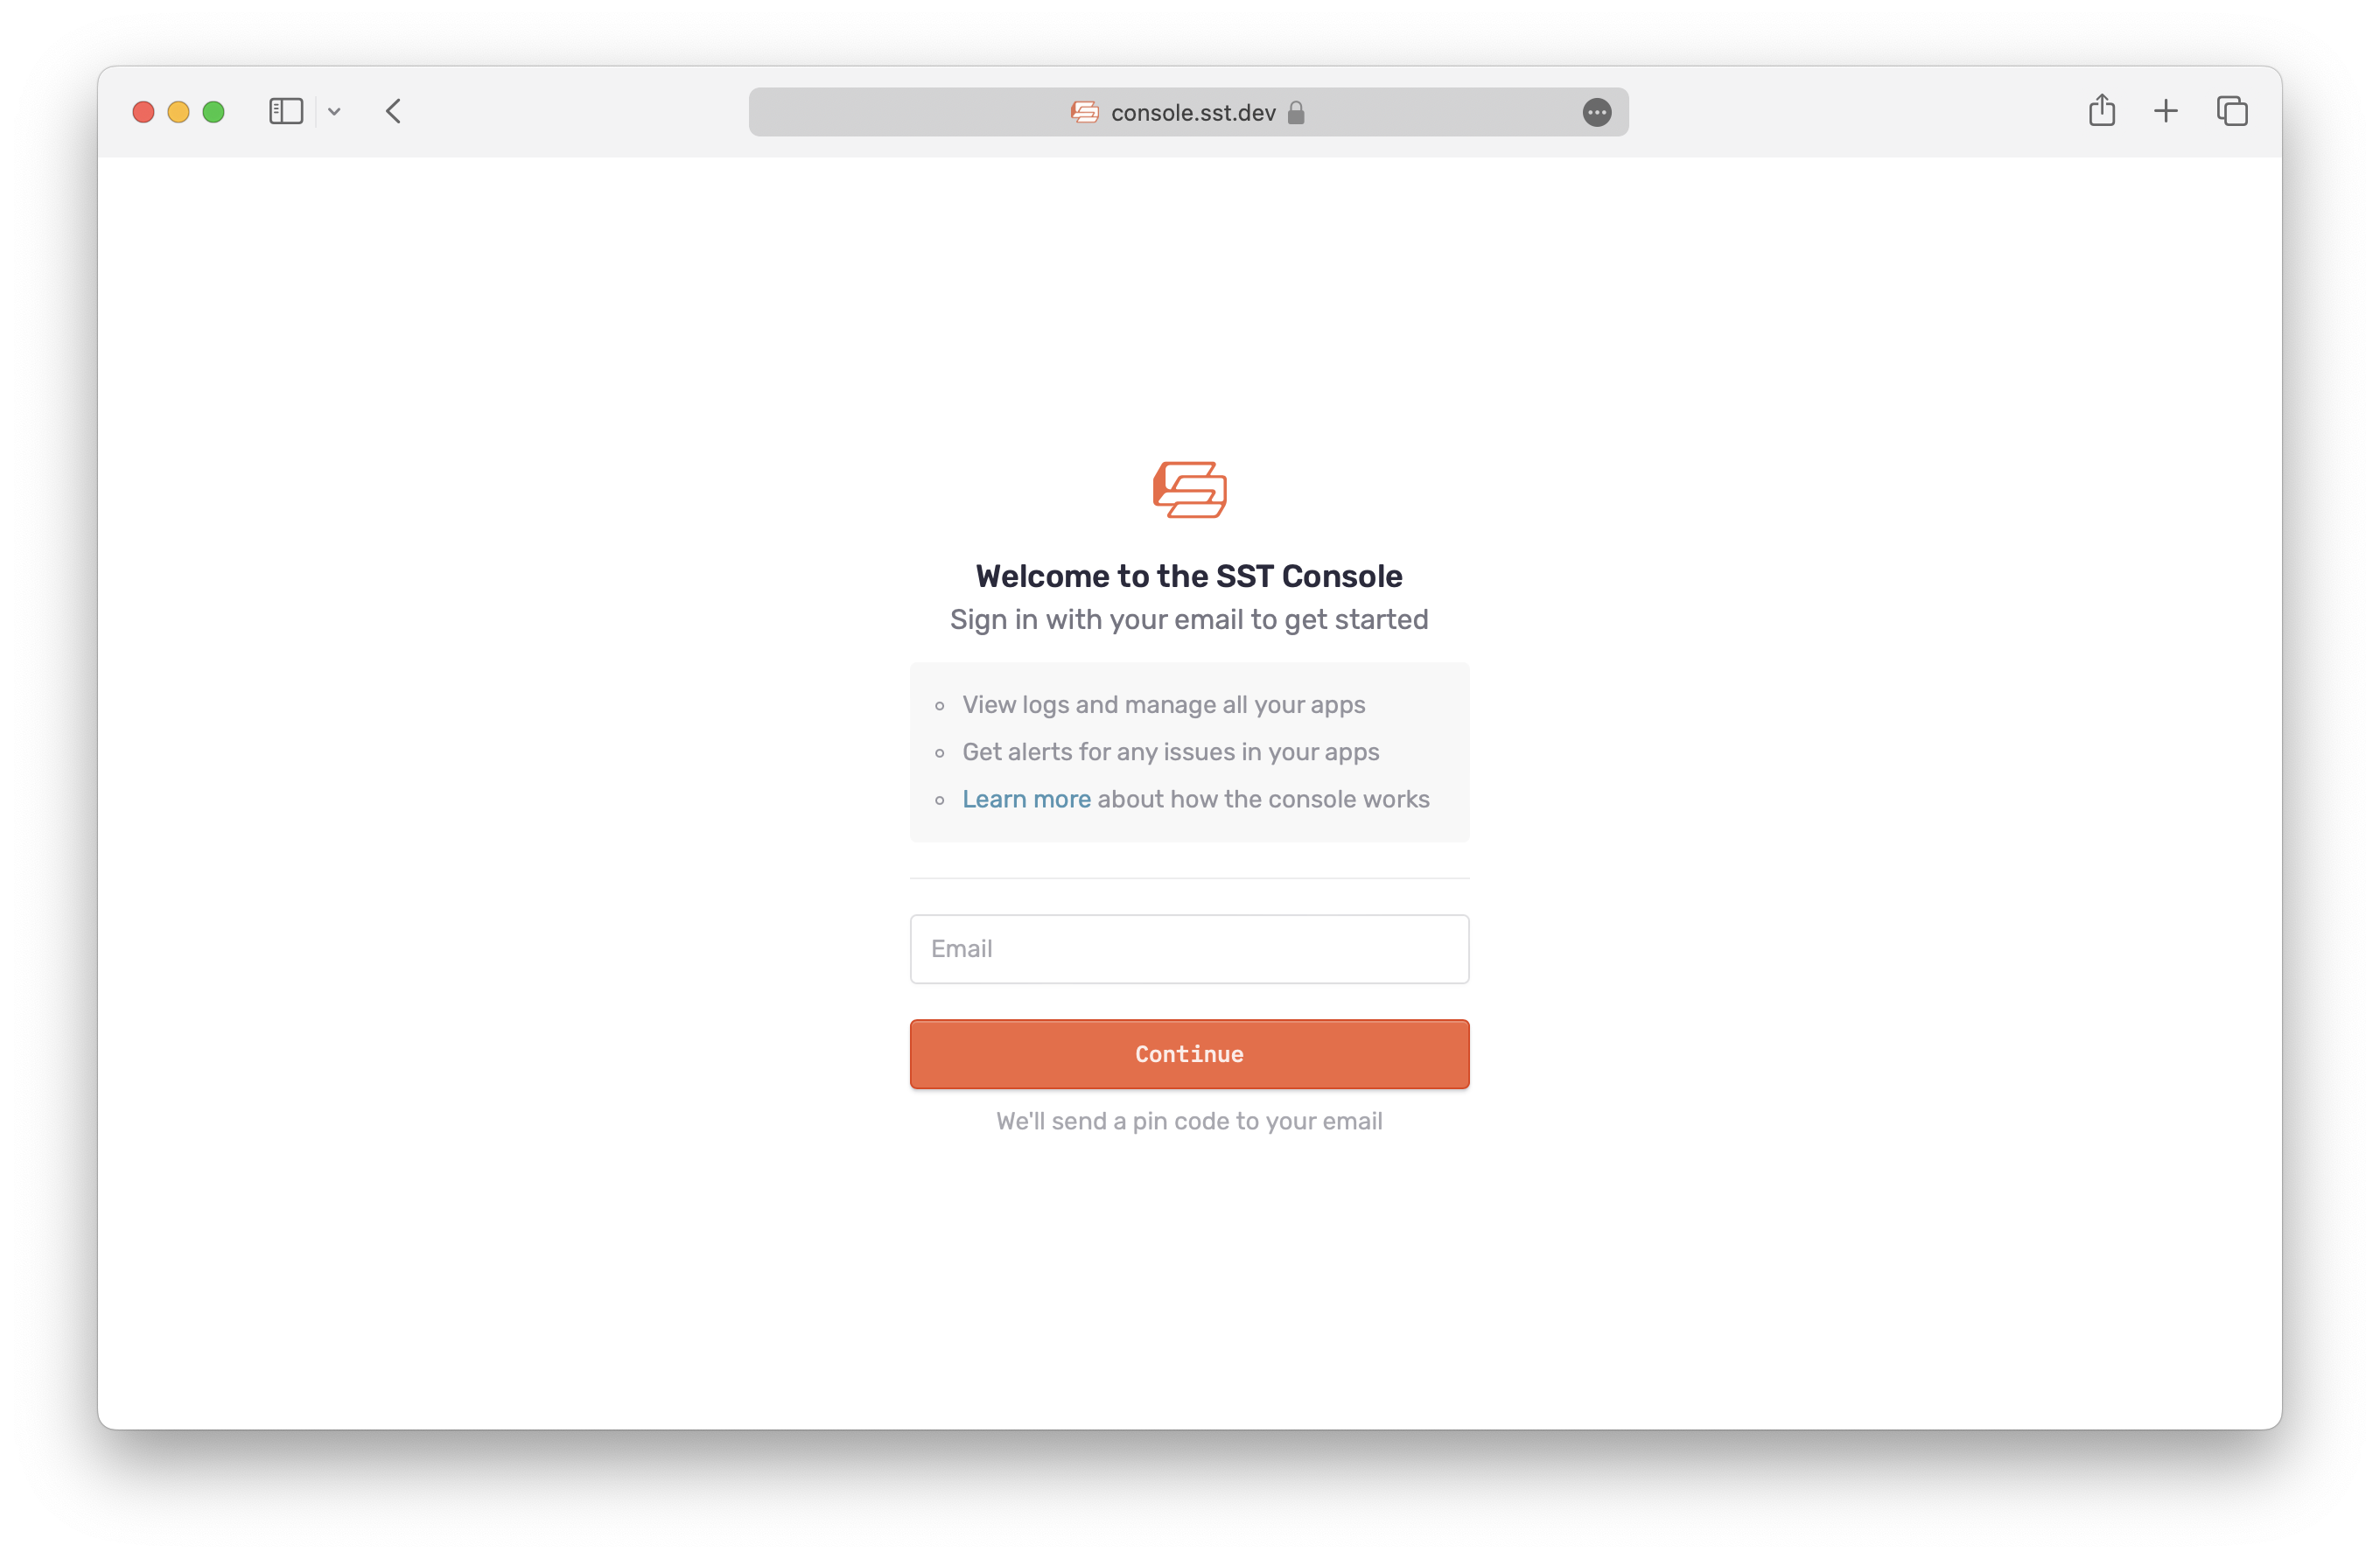Click the Email input field
This screenshot has width=2380, height=1559.
pos(1188,948)
